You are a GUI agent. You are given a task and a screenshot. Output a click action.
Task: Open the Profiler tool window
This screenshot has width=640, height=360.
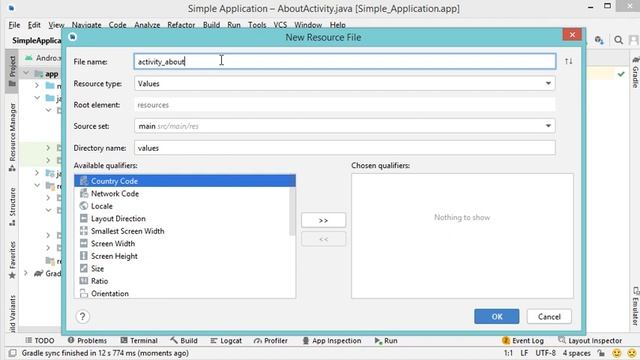click(x=271, y=340)
